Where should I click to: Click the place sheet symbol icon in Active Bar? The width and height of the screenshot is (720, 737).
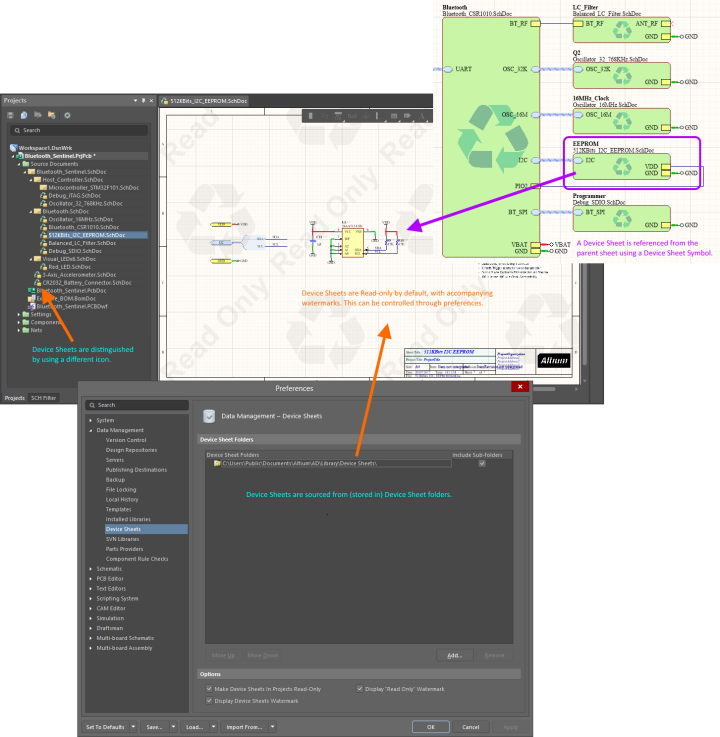pyautogui.click(x=394, y=116)
